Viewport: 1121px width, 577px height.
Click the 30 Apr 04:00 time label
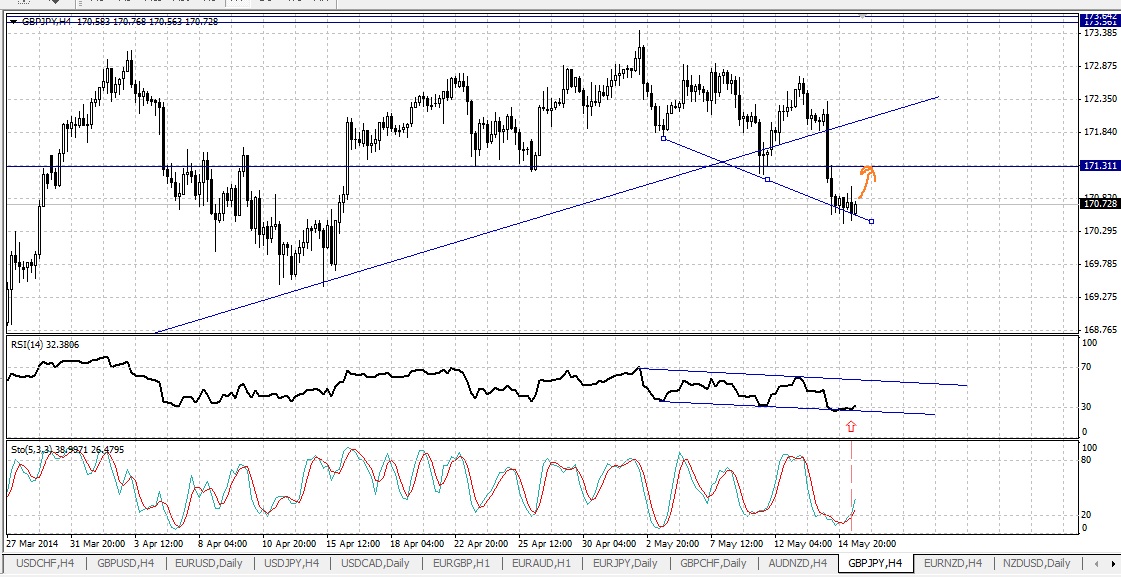(x=609, y=543)
